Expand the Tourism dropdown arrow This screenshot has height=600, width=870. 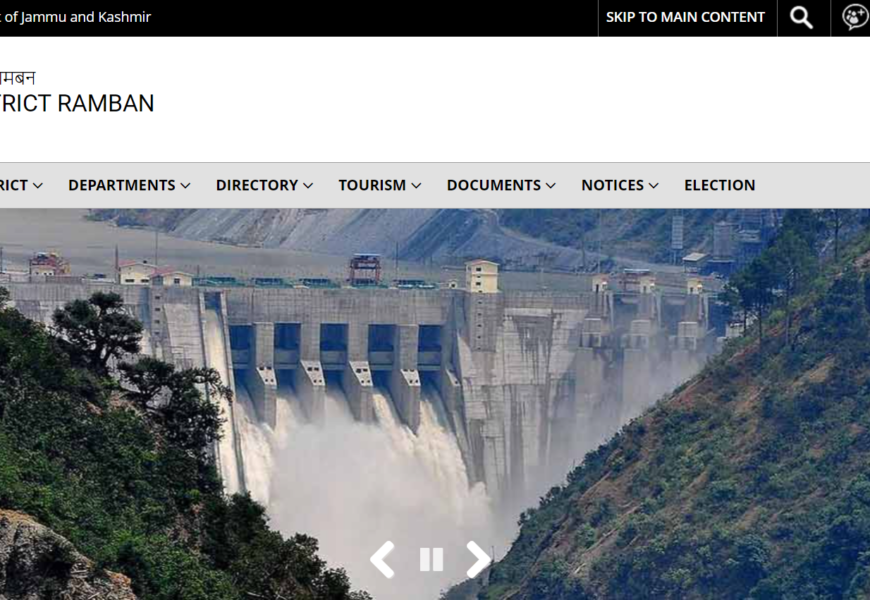[416, 186]
